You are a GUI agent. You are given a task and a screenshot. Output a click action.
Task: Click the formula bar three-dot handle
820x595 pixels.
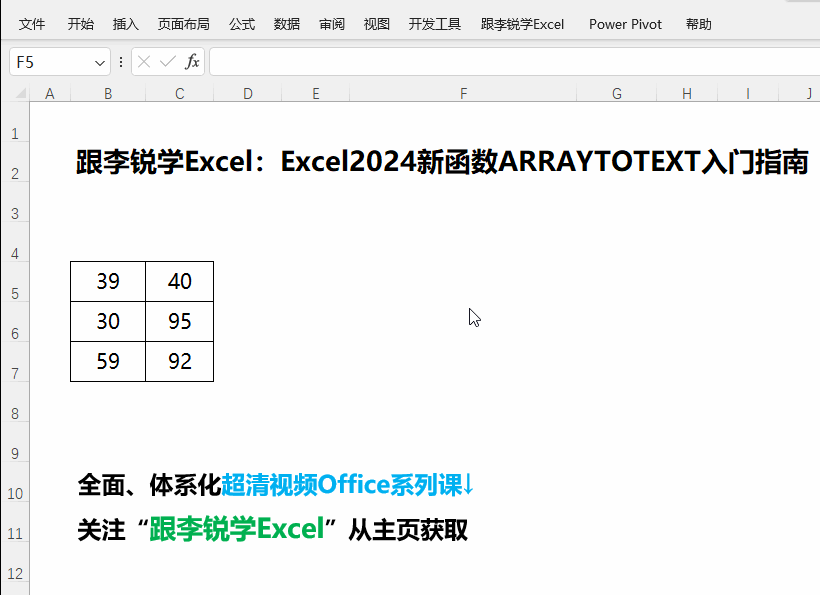pos(121,62)
